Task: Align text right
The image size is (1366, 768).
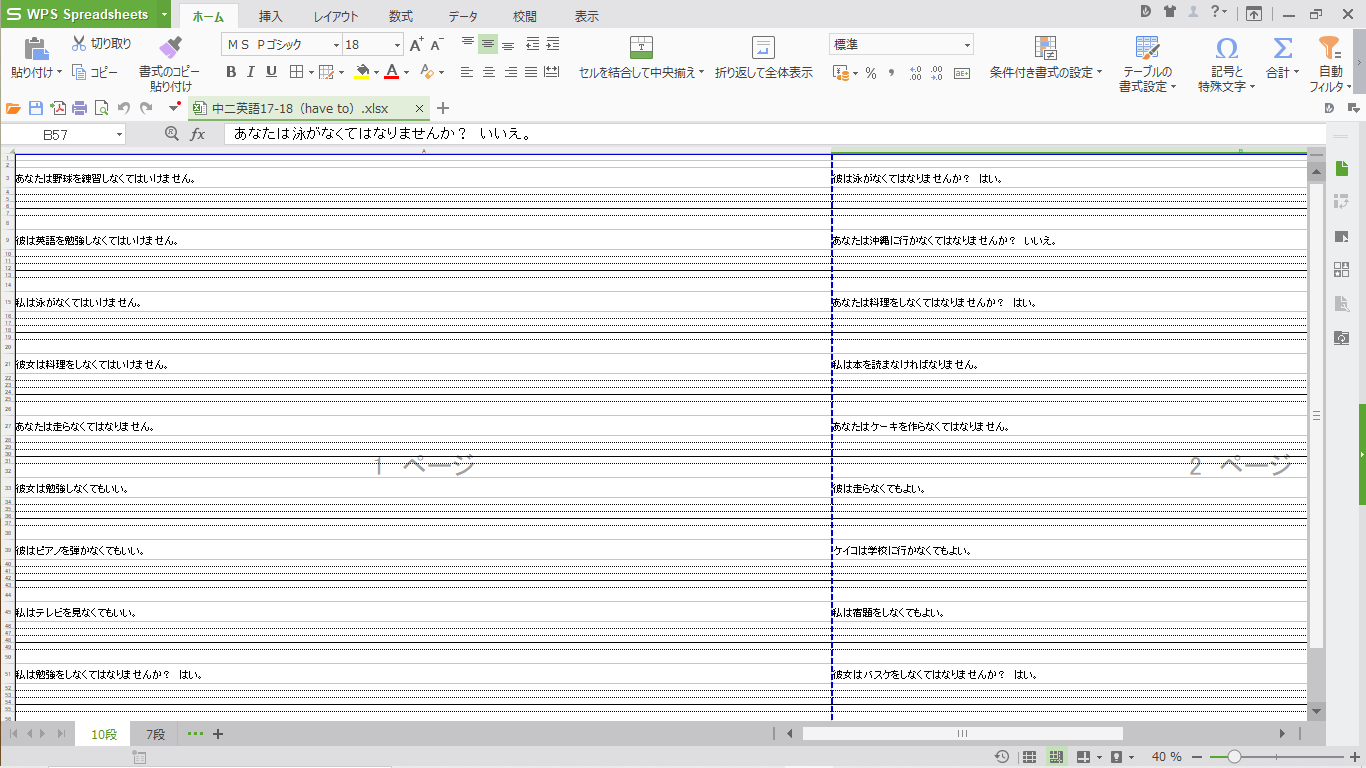Action: (510, 72)
